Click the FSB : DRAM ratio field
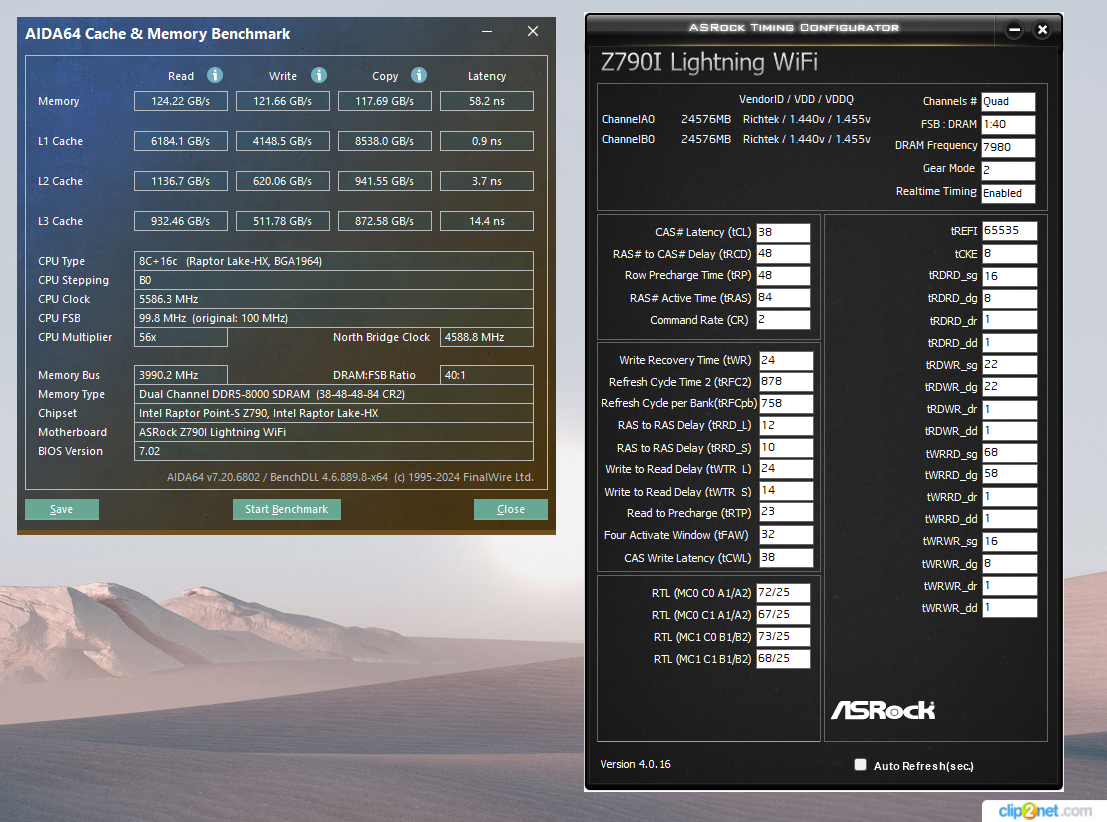 pos(1008,124)
